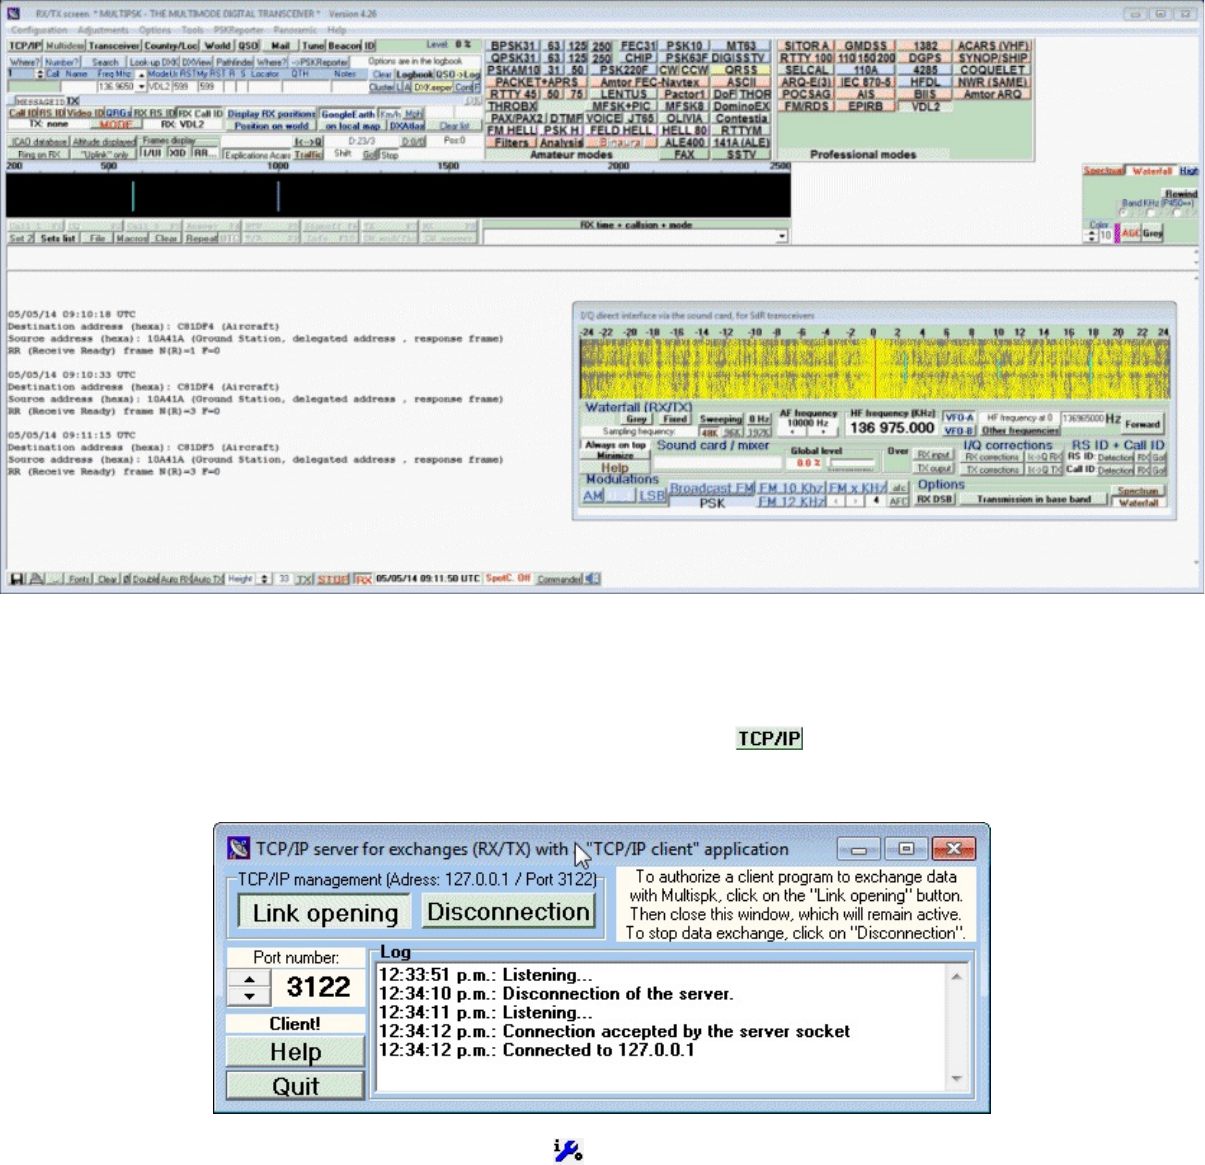Select the OLIVIA mode button
The width and height of the screenshot is (1205, 1165).
(x=684, y=118)
